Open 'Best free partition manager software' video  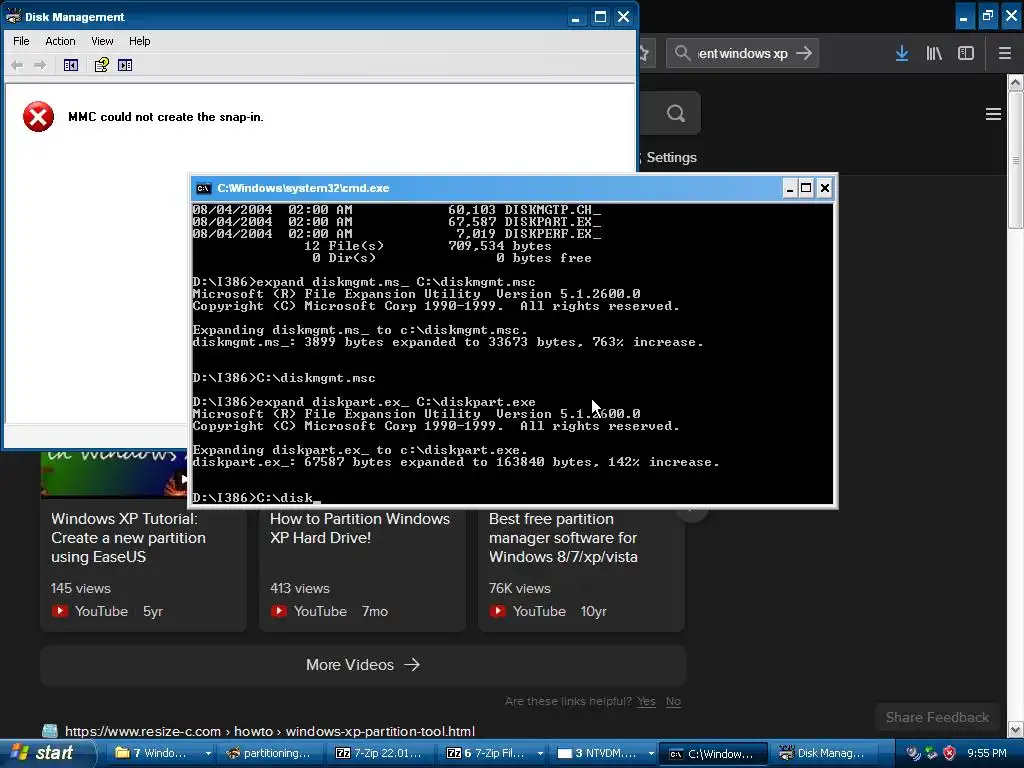pos(563,537)
